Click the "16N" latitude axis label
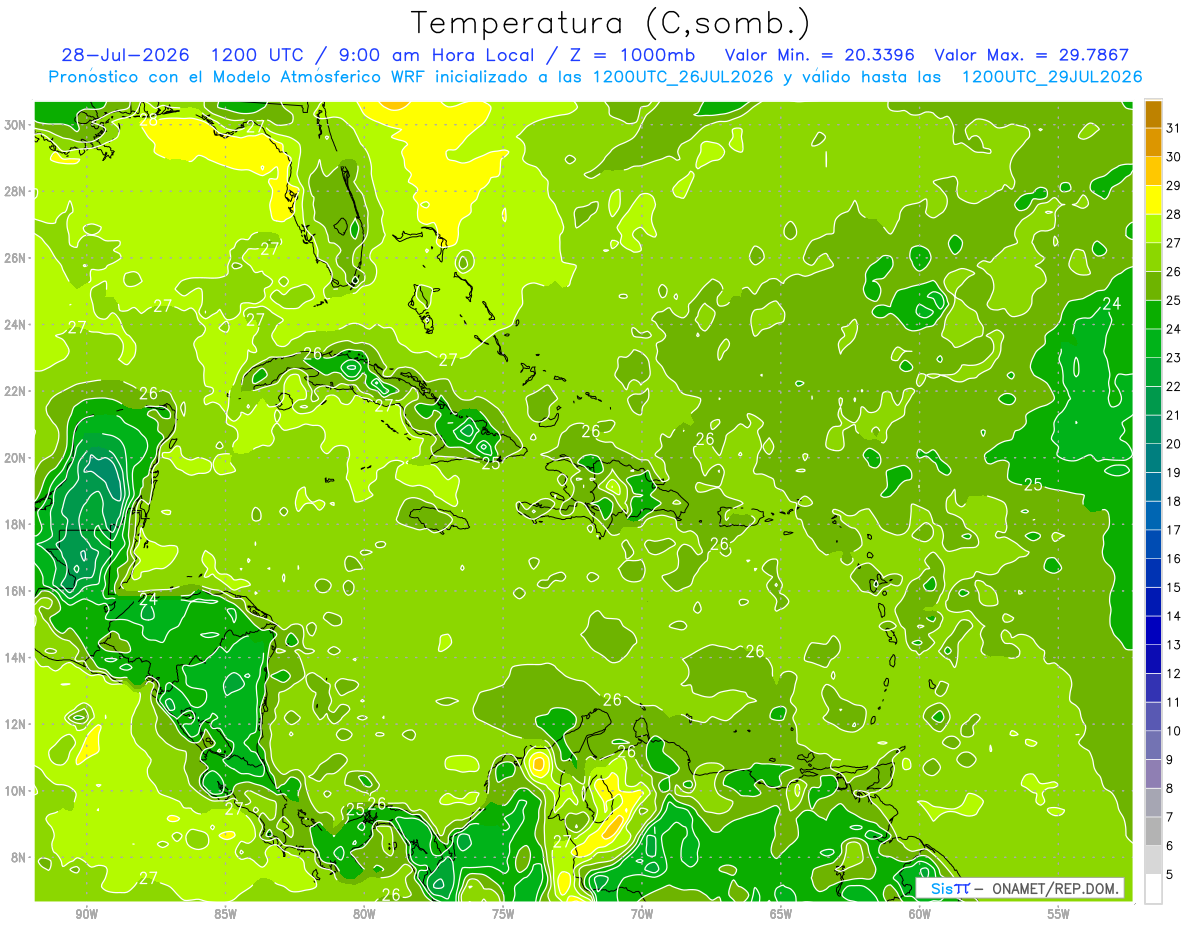This screenshot has height=927, width=1200. click(17, 591)
